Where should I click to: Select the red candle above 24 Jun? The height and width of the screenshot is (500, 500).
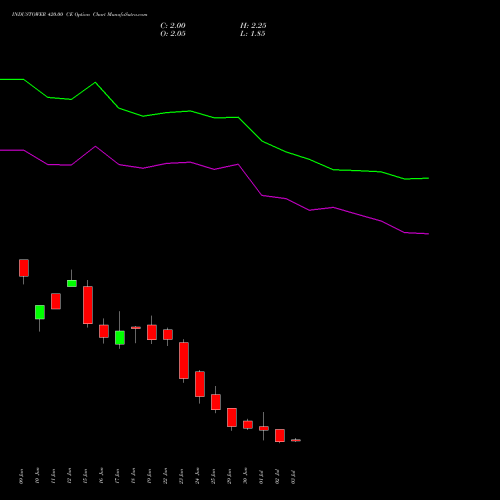(x=200, y=384)
